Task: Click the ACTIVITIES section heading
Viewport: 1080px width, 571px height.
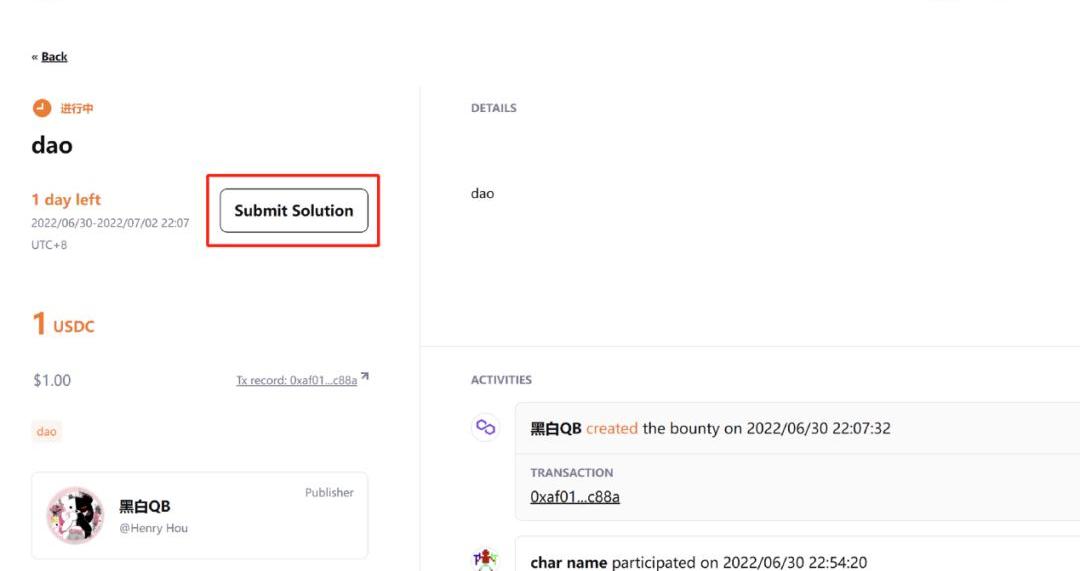Action: coord(501,380)
